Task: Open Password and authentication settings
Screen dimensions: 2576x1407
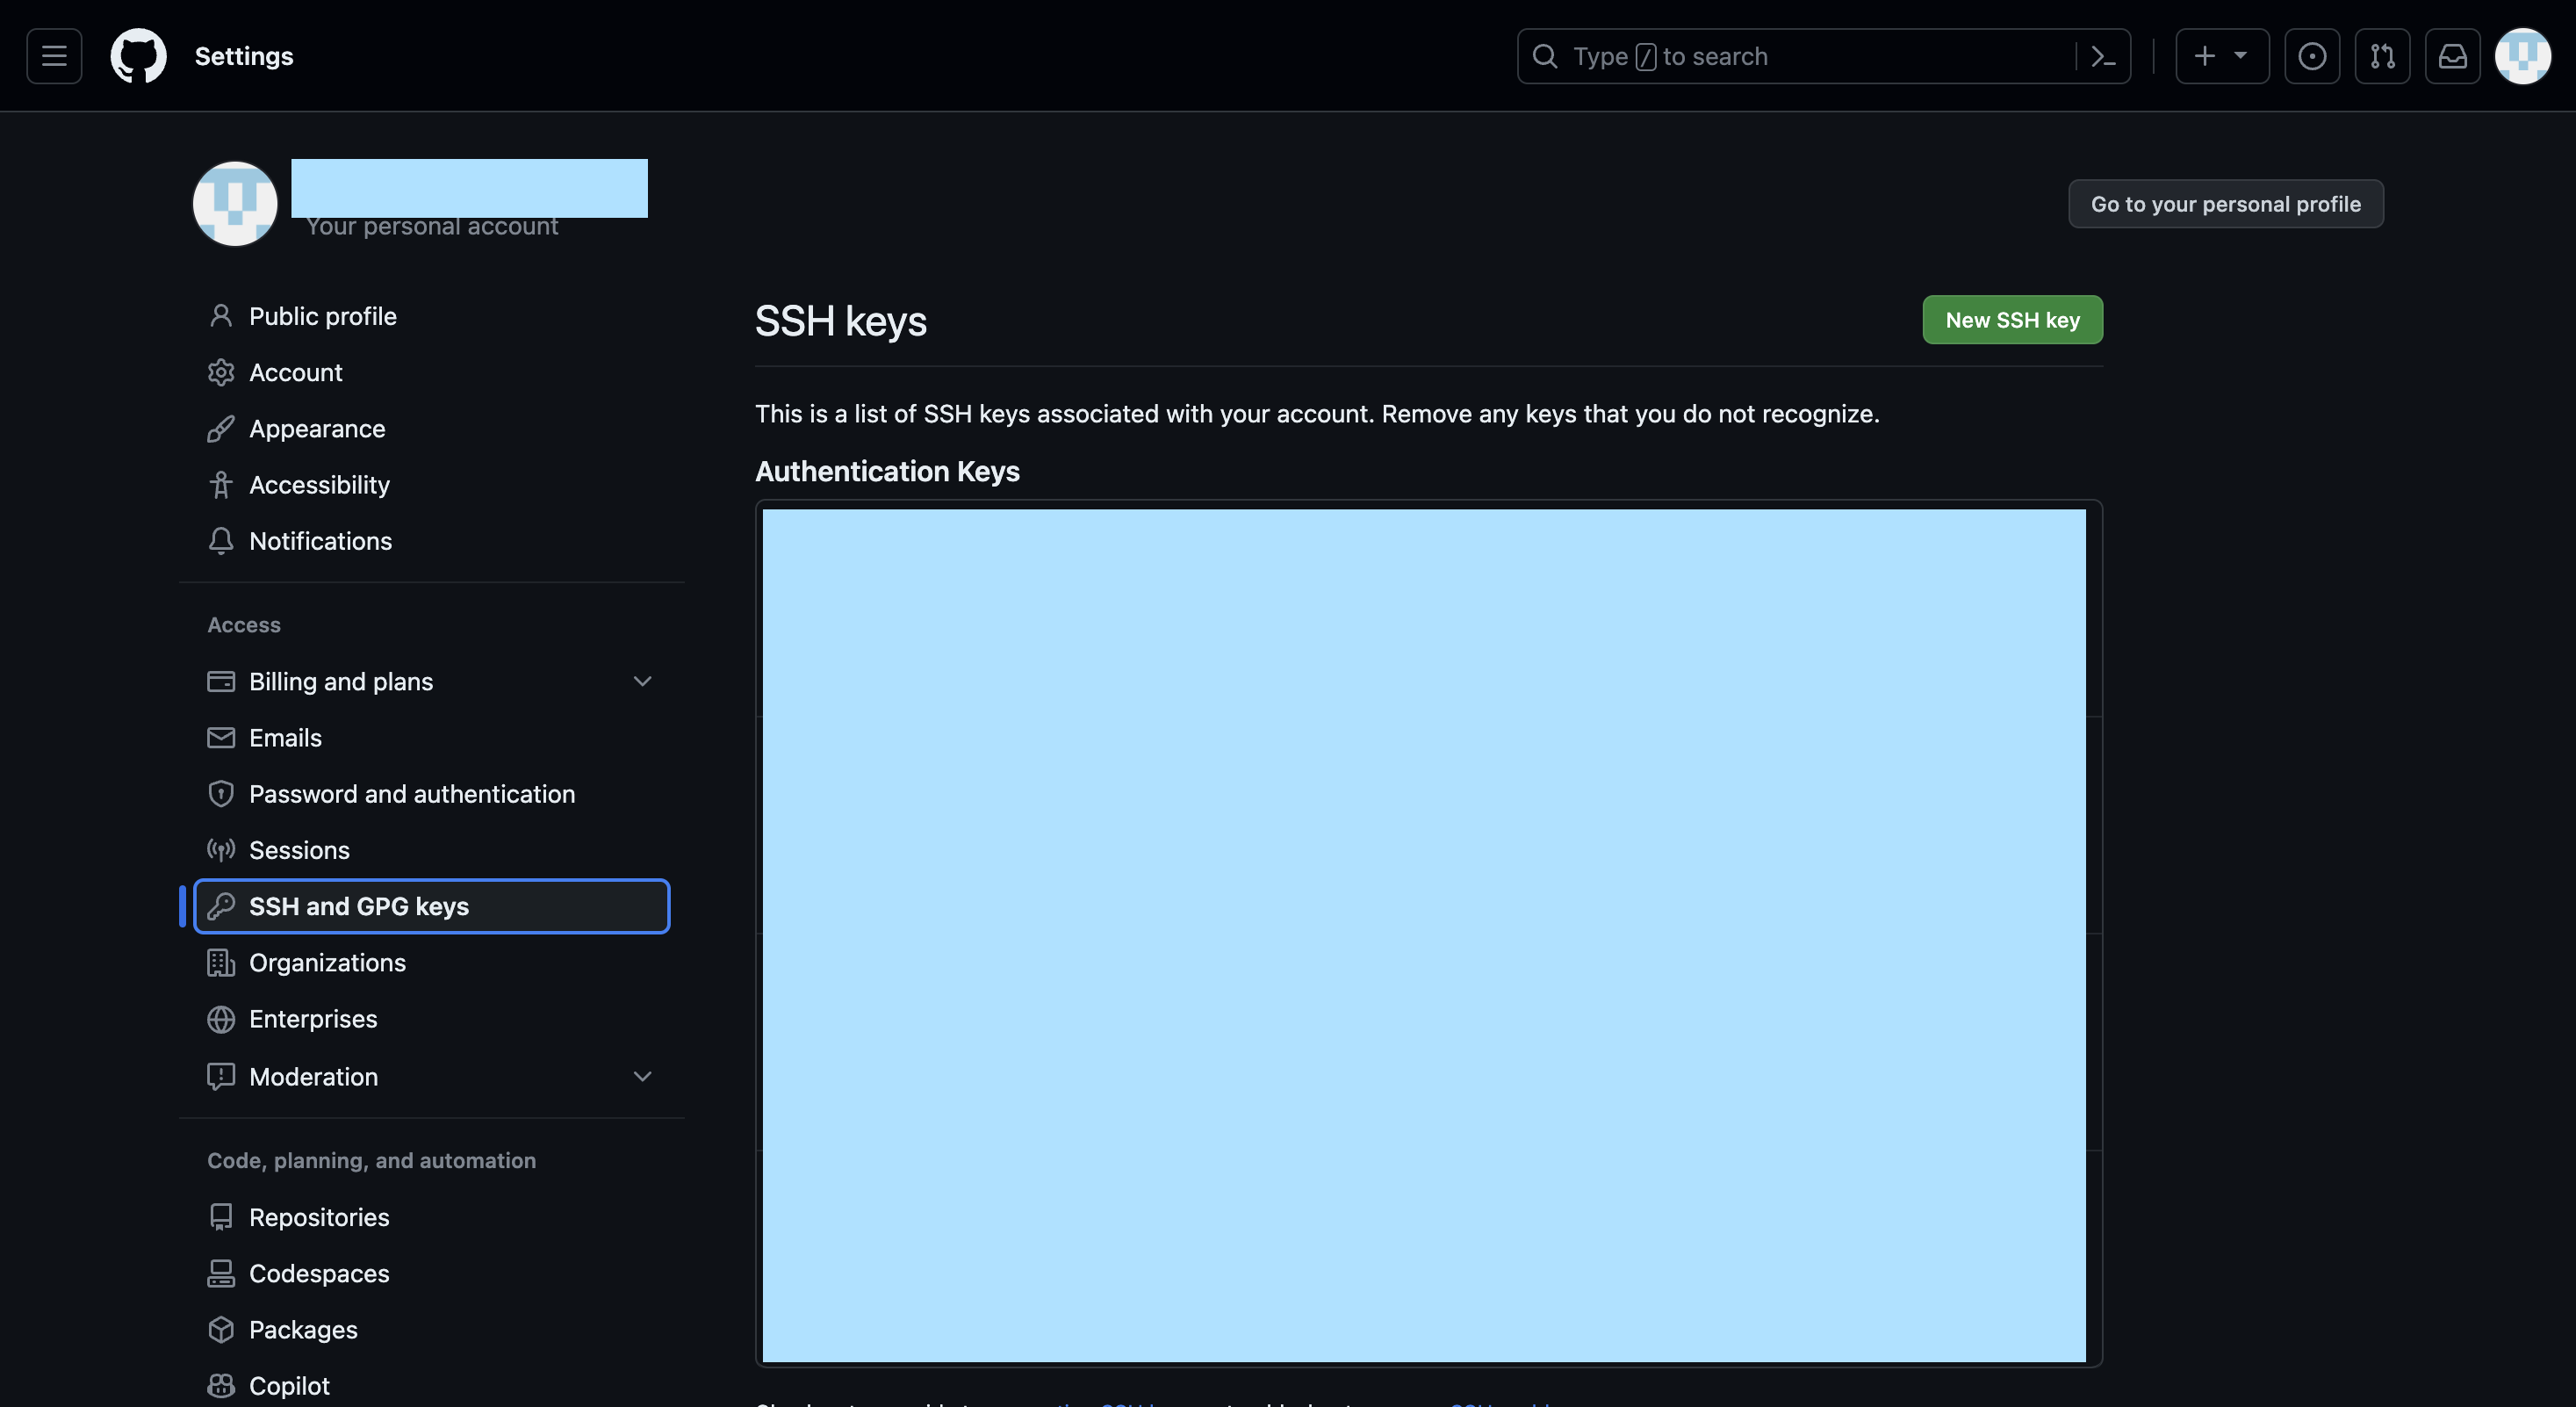Action: click(x=411, y=794)
